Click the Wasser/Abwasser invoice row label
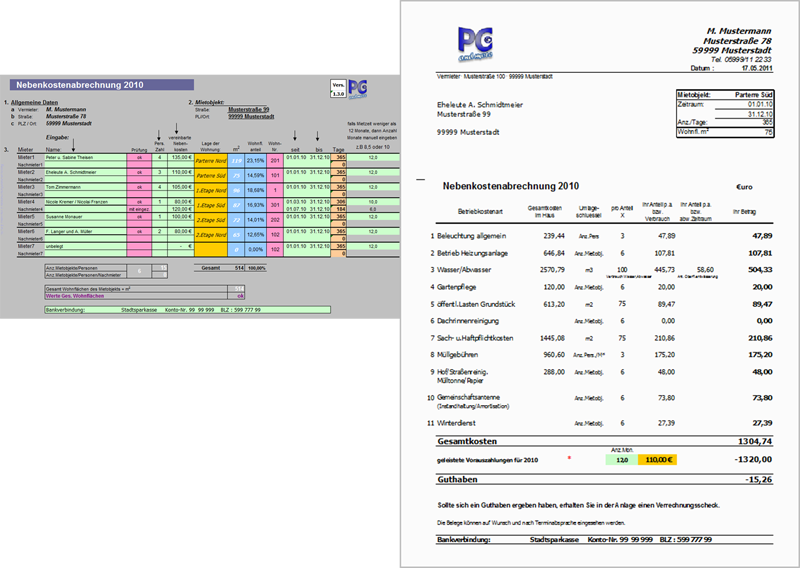The image size is (800, 568). (464, 270)
